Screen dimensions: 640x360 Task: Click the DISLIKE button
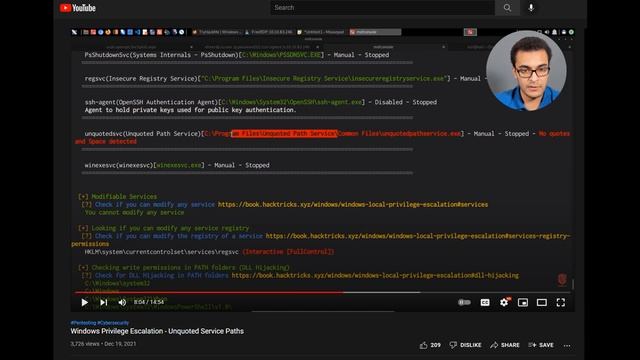(x=465, y=345)
